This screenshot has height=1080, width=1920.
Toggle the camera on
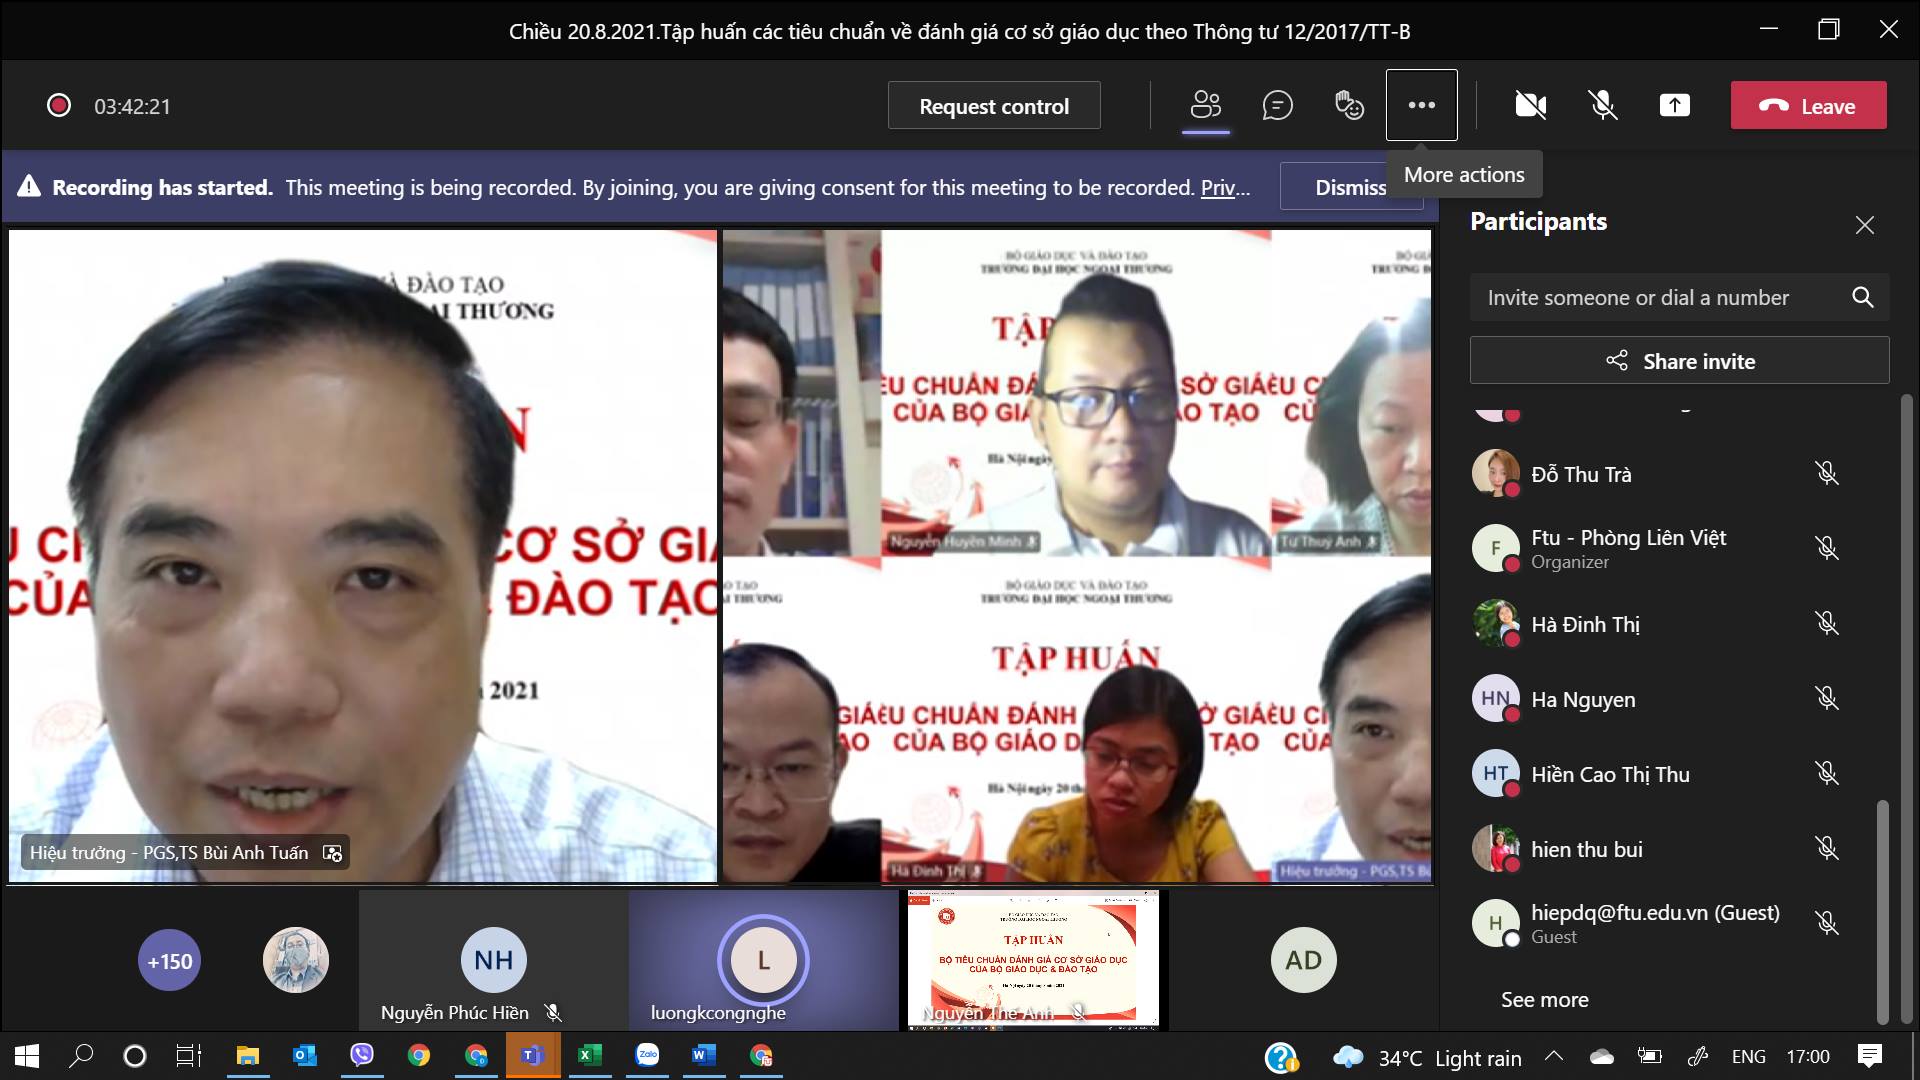(1530, 105)
